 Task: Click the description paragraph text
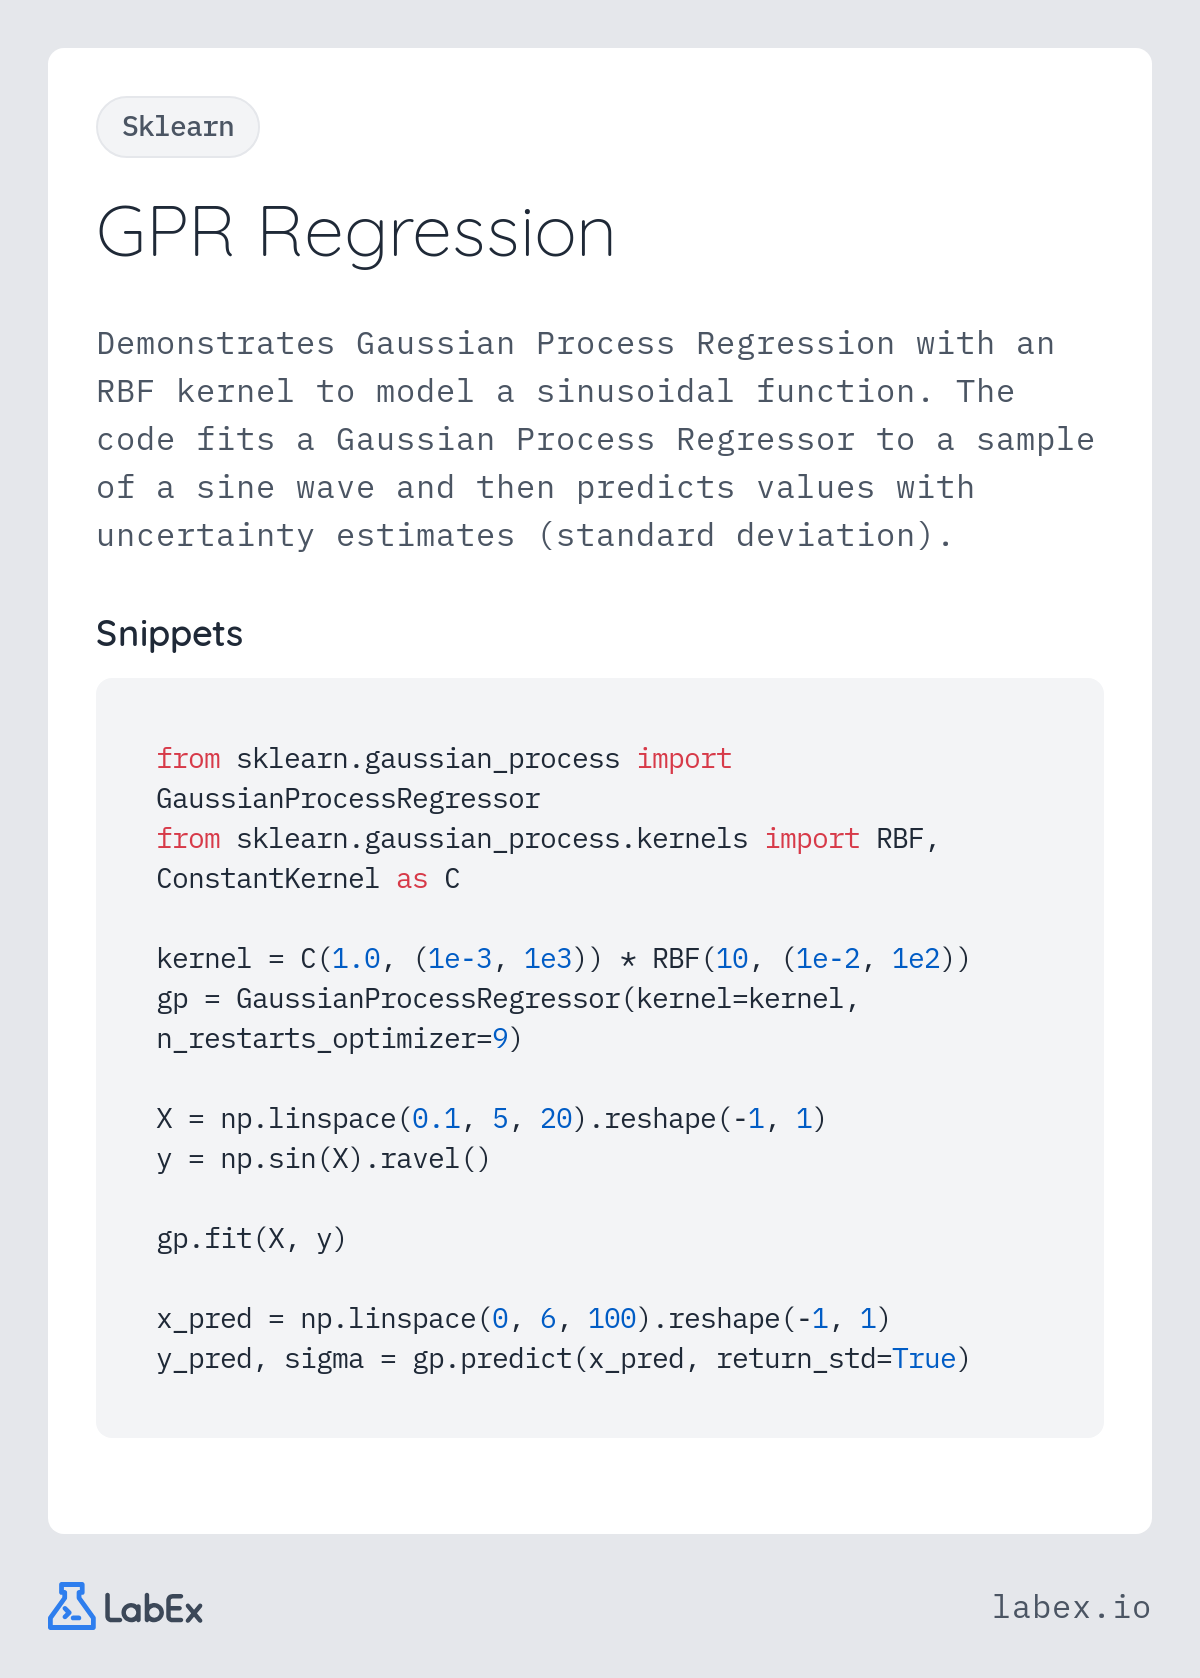pos(596,439)
